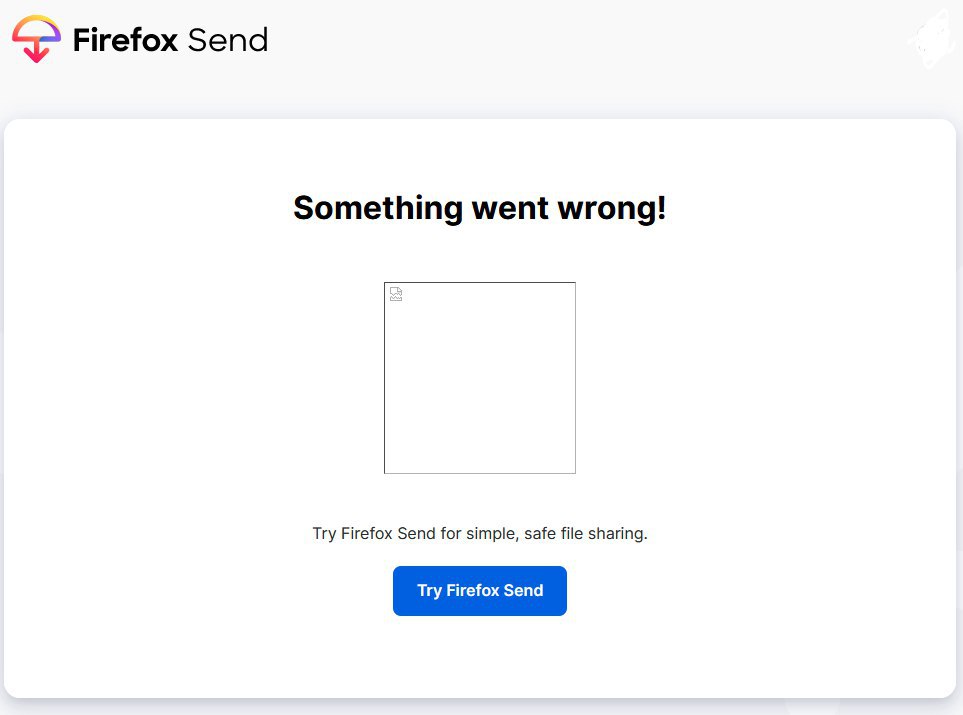The width and height of the screenshot is (963, 715).
Task: Click the "Send" word in header wordmark
Action: pos(228,41)
